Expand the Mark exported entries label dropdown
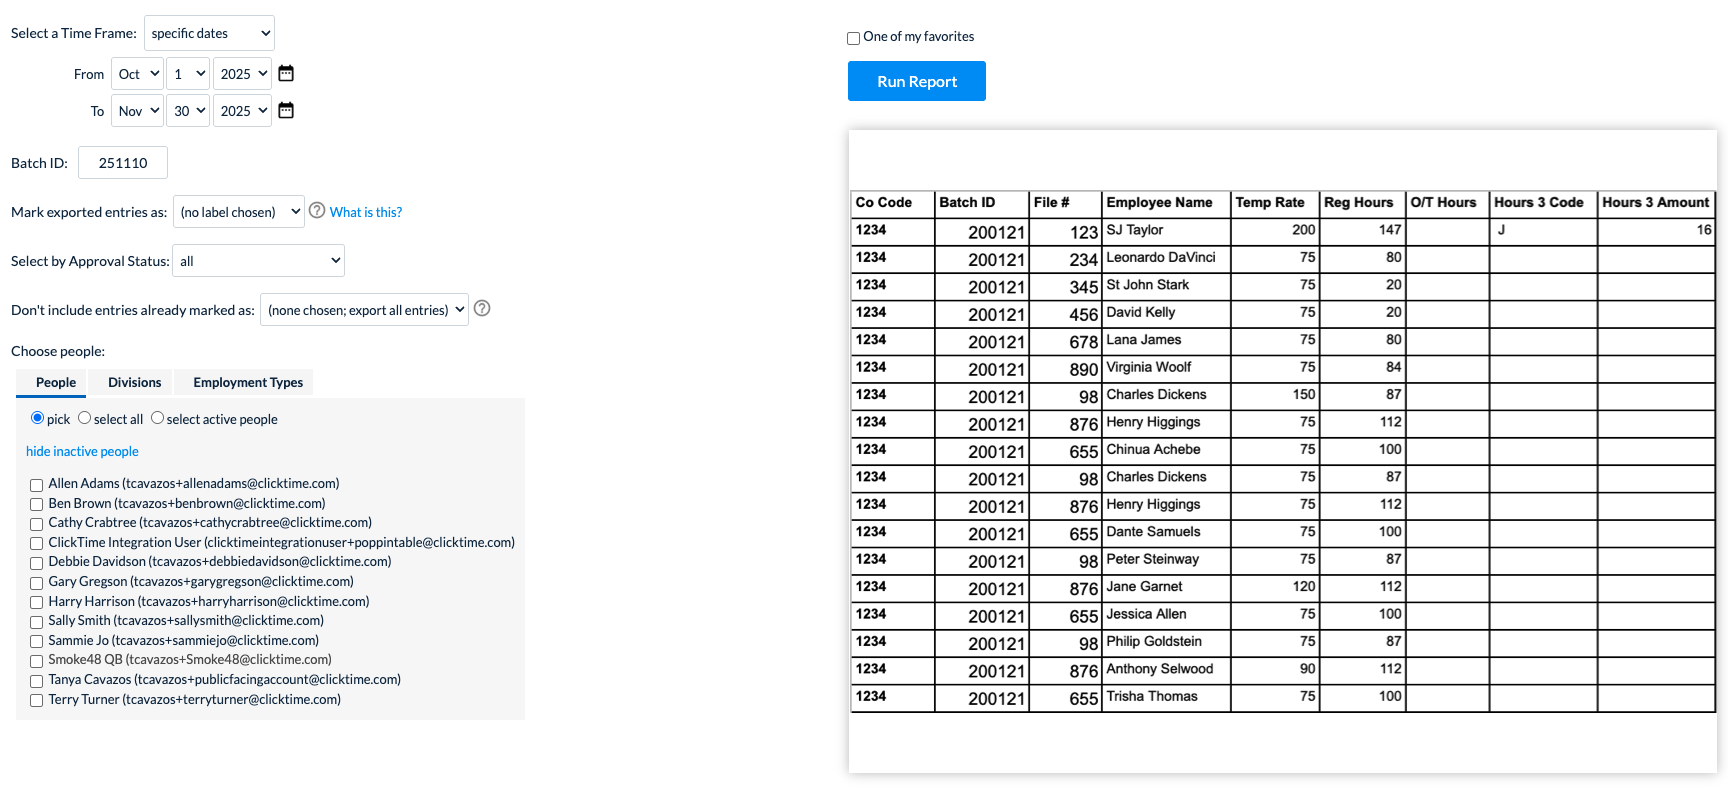 (239, 212)
